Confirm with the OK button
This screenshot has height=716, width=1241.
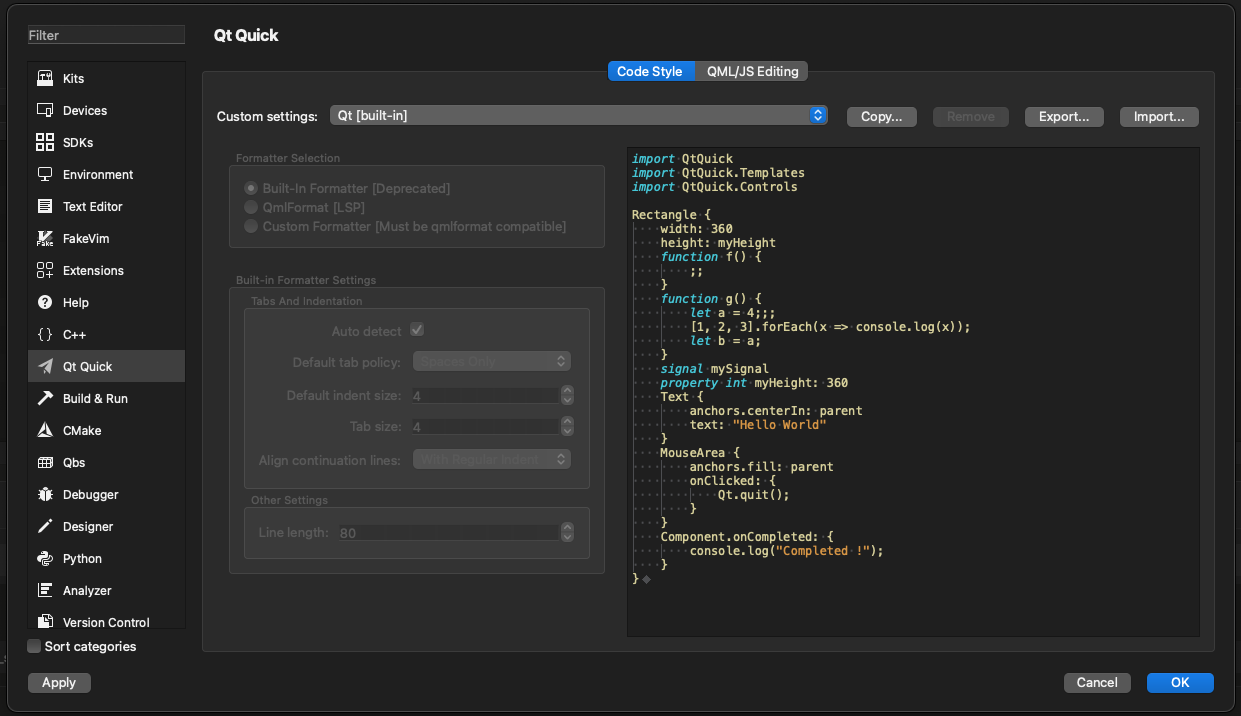1180,682
